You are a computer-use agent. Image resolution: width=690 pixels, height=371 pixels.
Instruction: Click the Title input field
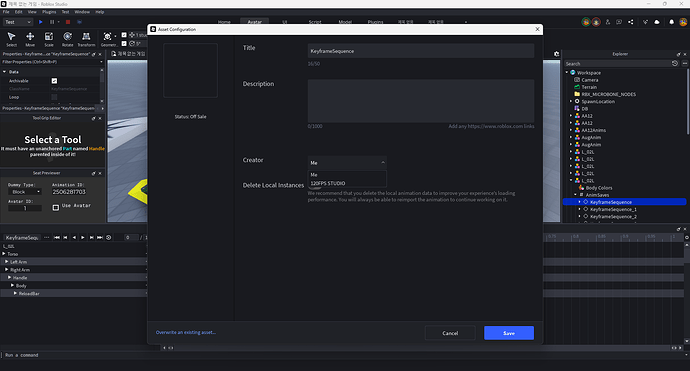point(421,51)
